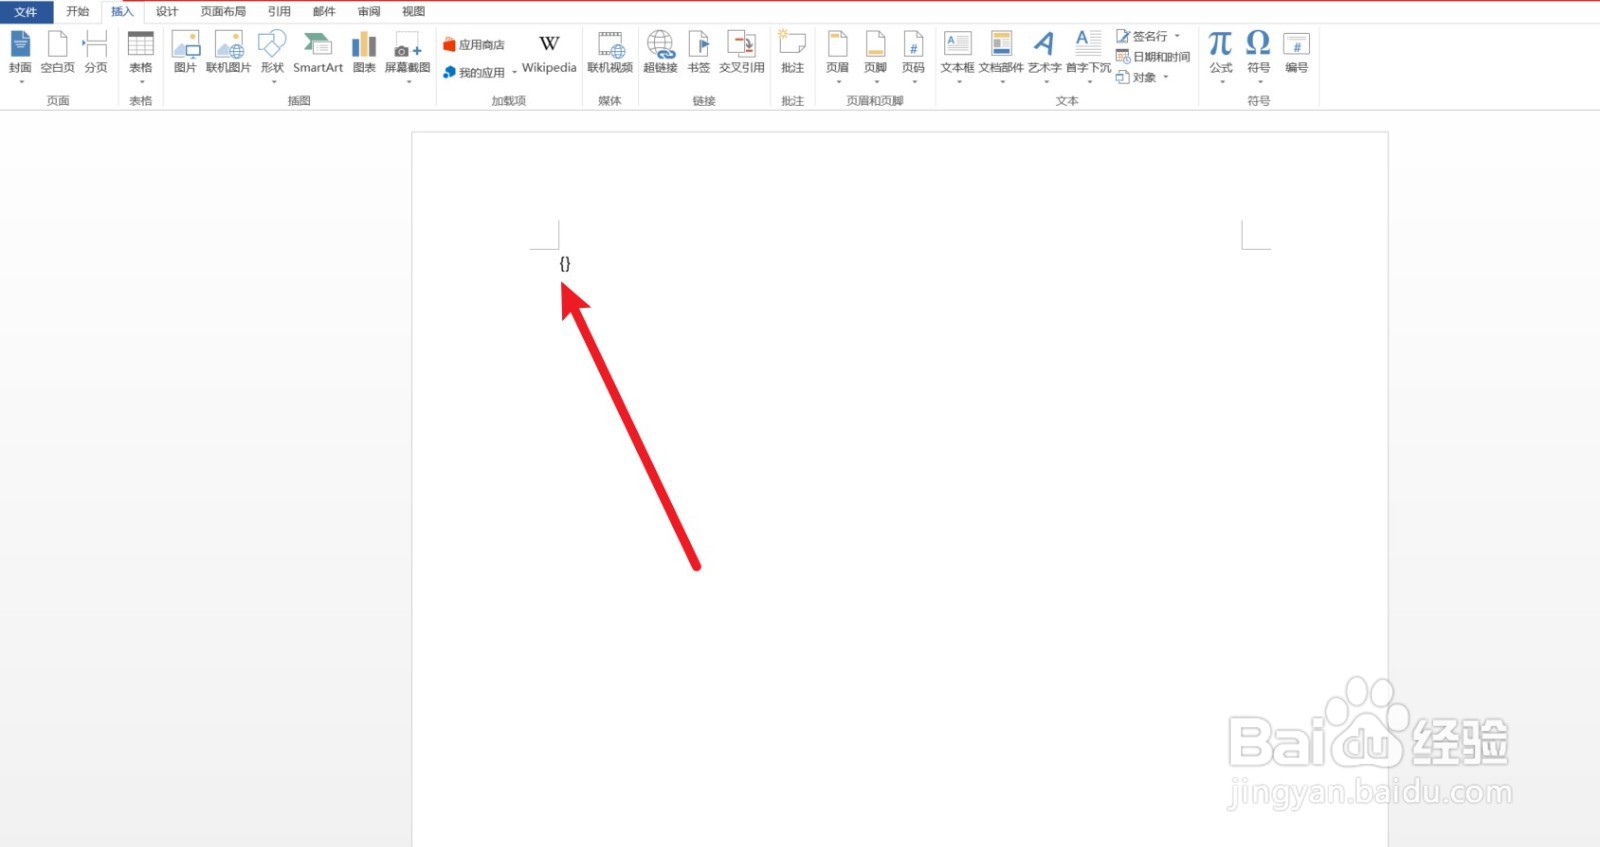Expand the arrow next to 我的应用

pyautogui.click(x=514, y=72)
